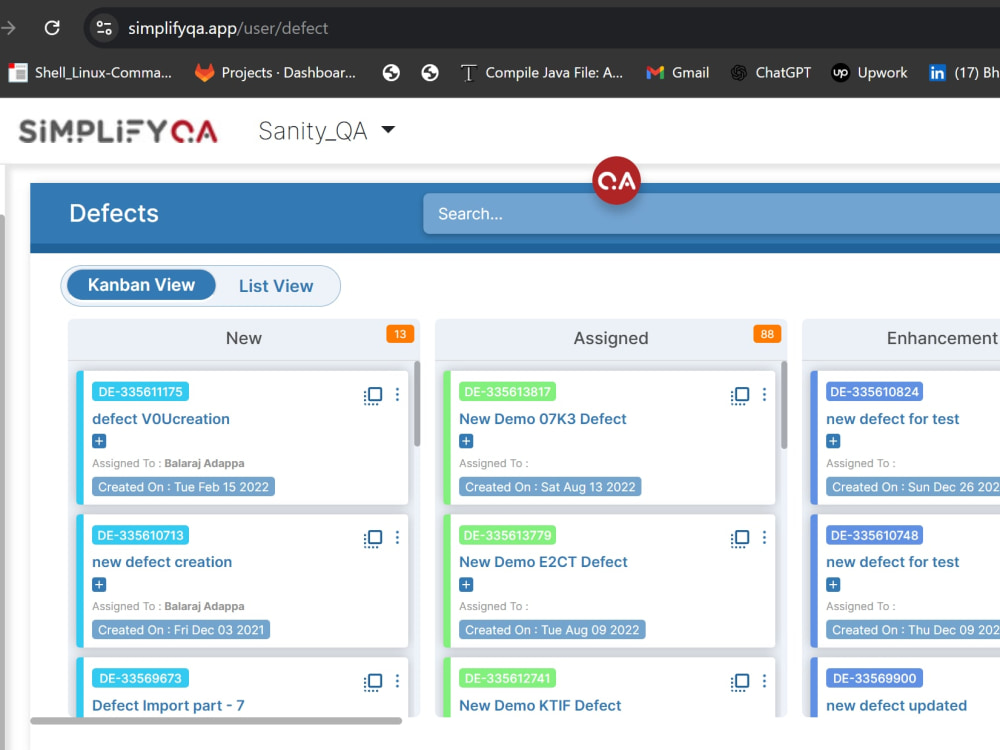Image resolution: width=1000 pixels, height=750 pixels.
Task: Open Compile Java File bookmark
Action: pos(541,73)
